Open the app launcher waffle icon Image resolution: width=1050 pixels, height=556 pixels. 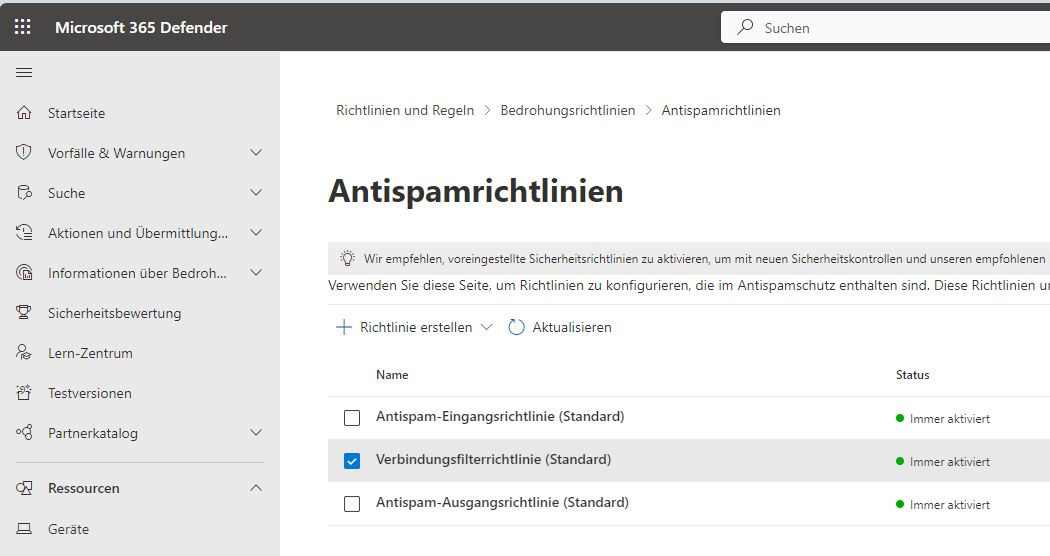[x=23, y=27]
